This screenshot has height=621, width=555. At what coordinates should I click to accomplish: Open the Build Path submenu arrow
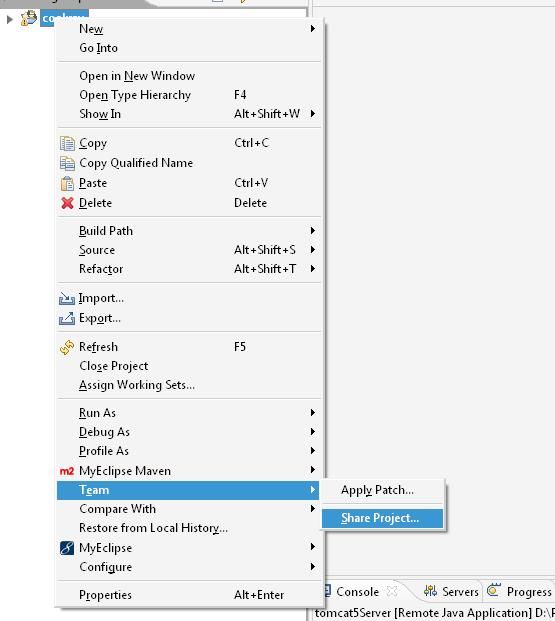click(313, 230)
